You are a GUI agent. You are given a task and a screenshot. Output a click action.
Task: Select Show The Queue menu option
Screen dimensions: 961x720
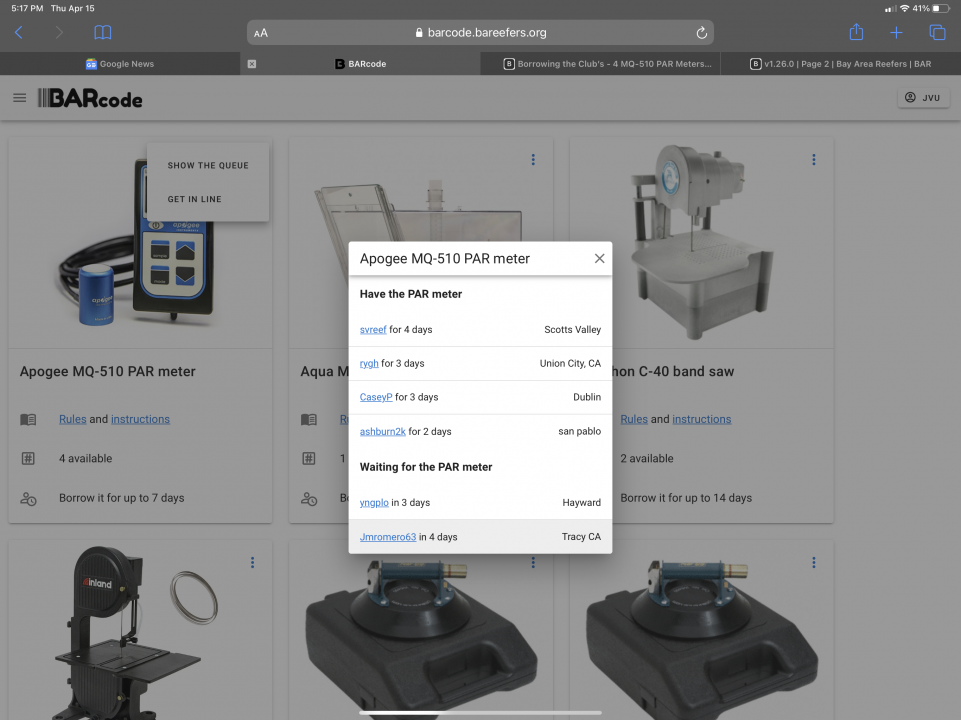tap(208, 165)
